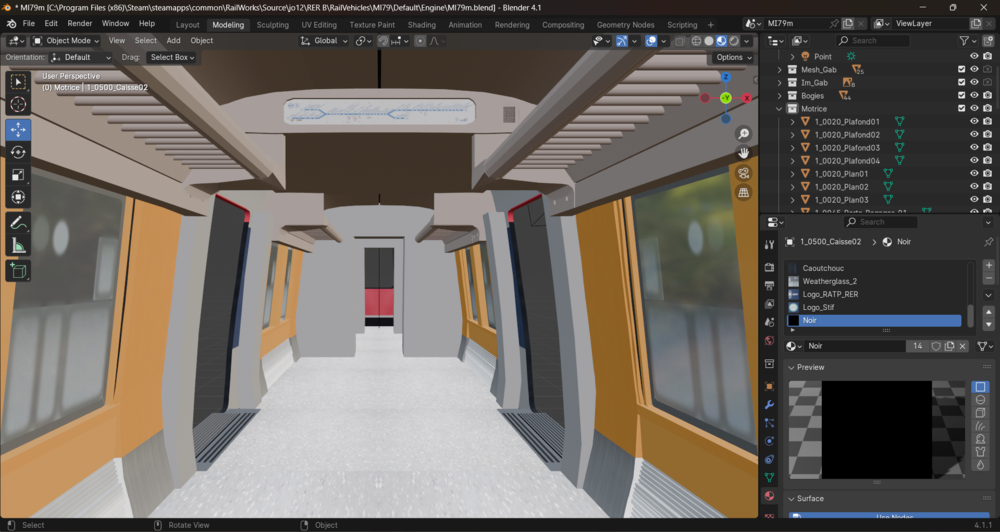1000x532 pixels.
Task: Hide Mesh_Gab collection in viewport
Action: coord(974,70)
